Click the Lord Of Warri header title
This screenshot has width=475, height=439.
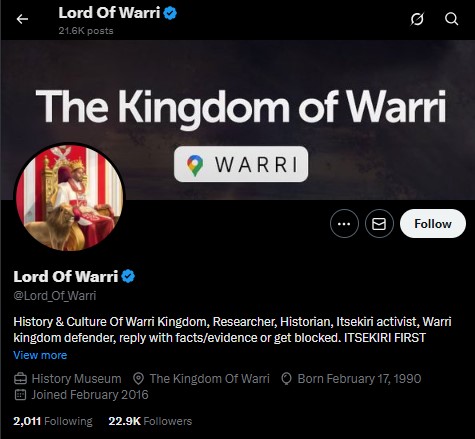[109, 13]
